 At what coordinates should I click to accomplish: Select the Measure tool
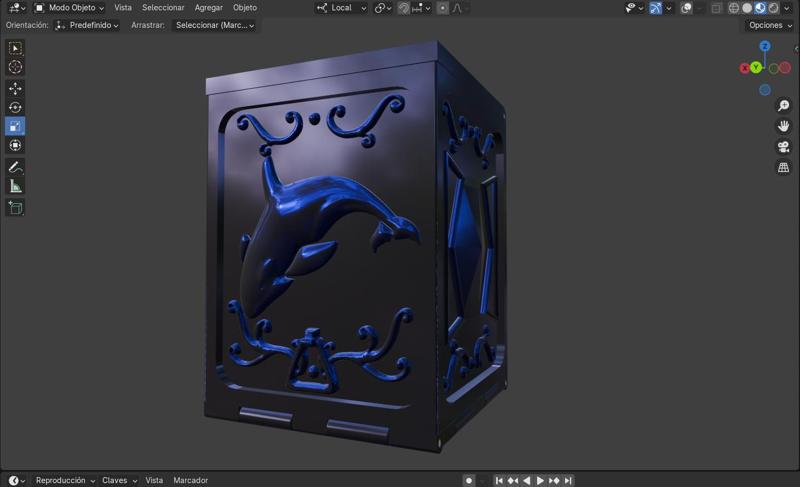click(x=15, y=186)
